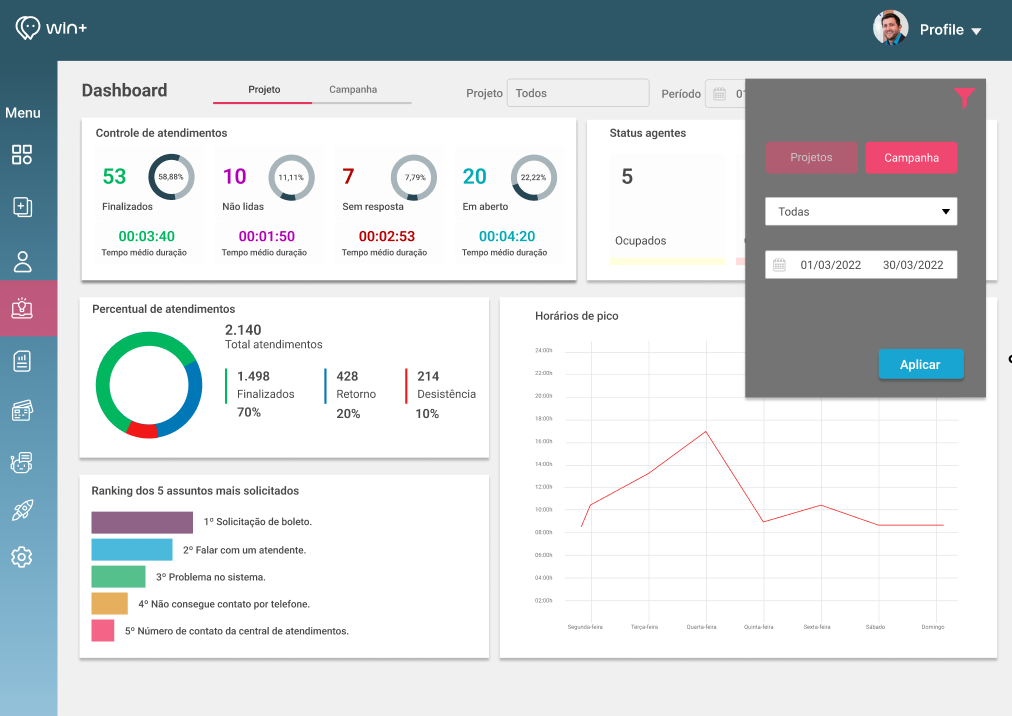Viewport: 1012px width, 716px height.
Task: Open the dashboard grid icon in sidebar
Action: click(x=22, y=154)
